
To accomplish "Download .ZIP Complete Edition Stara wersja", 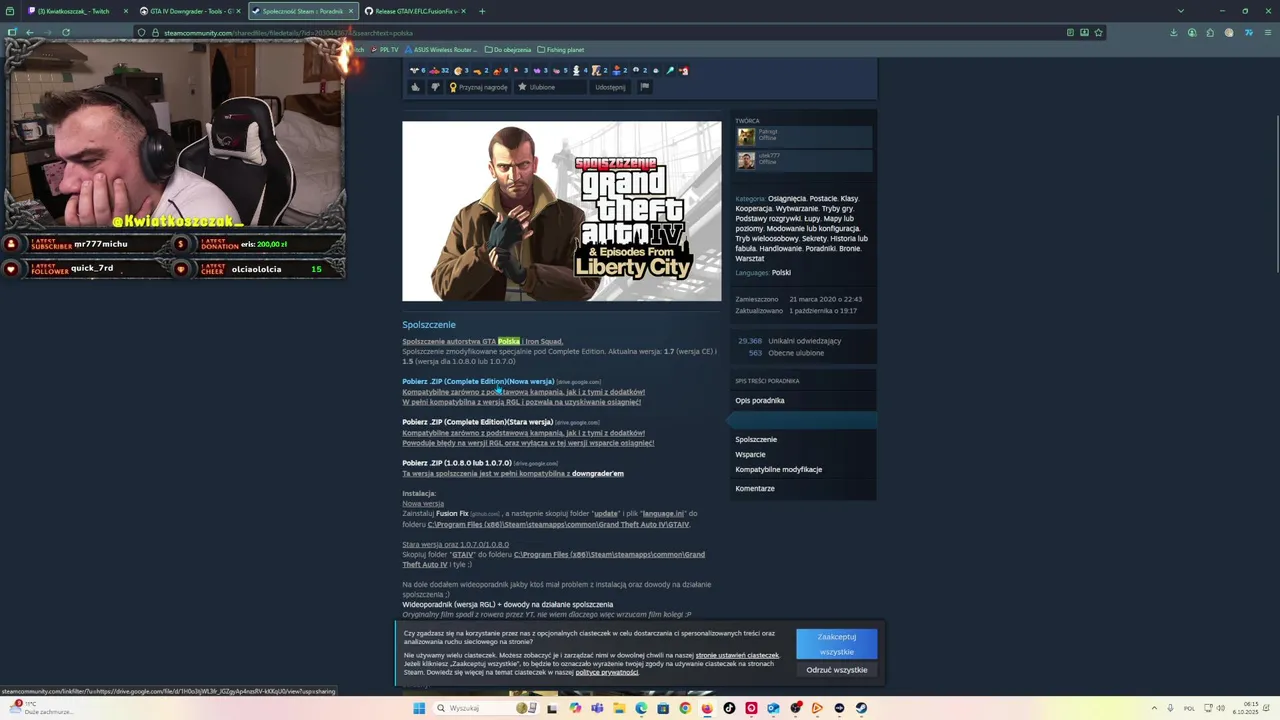I will tap(478, 422).
